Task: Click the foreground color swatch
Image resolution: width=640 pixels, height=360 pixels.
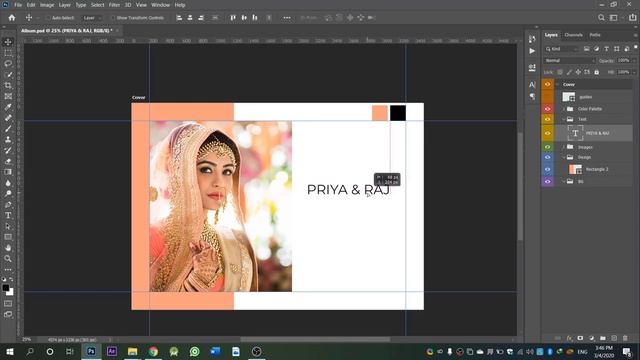Action: tap(6, 288)
